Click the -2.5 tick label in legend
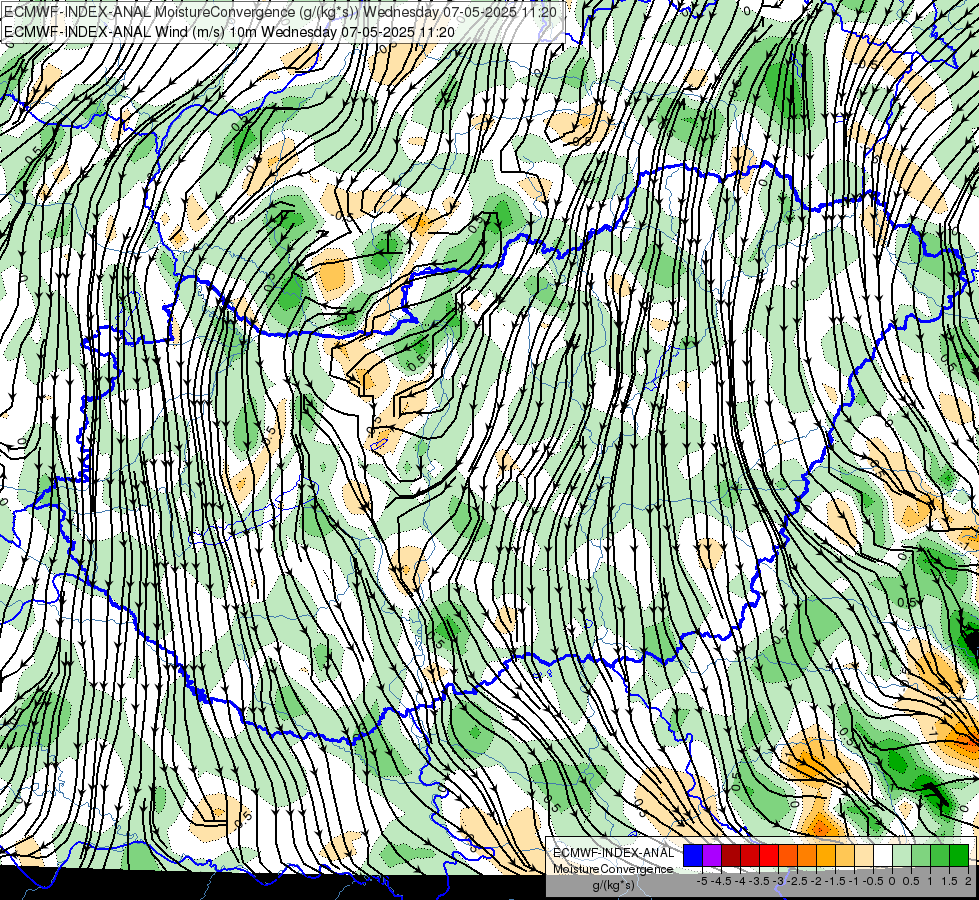 [797, 881]
